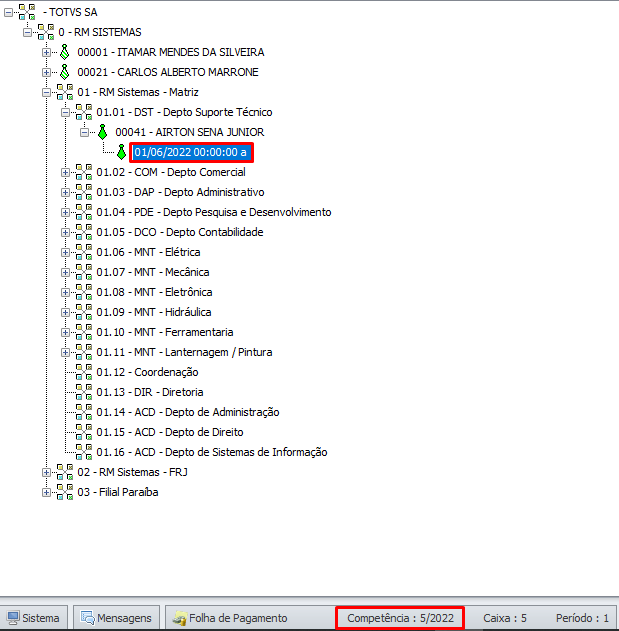
Task: Click the org icon of 02 - RM Sistemas - FRJ
Action: tap(65, 472)
